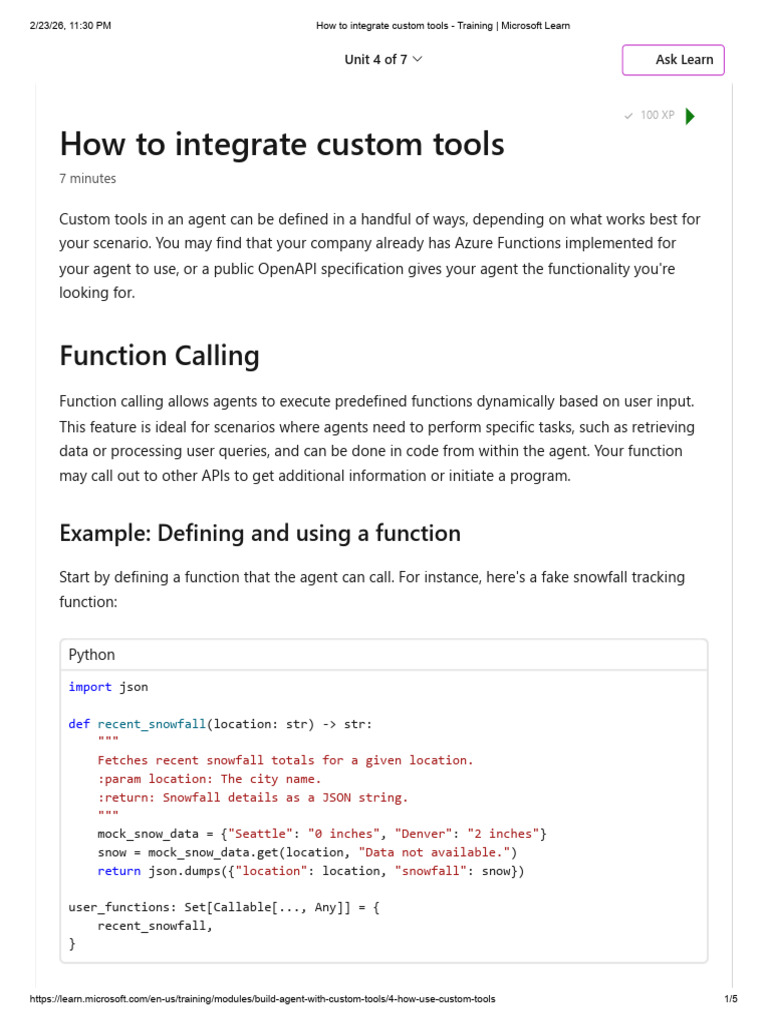Click the 1/5 page number in the footer

click(731, 999)
